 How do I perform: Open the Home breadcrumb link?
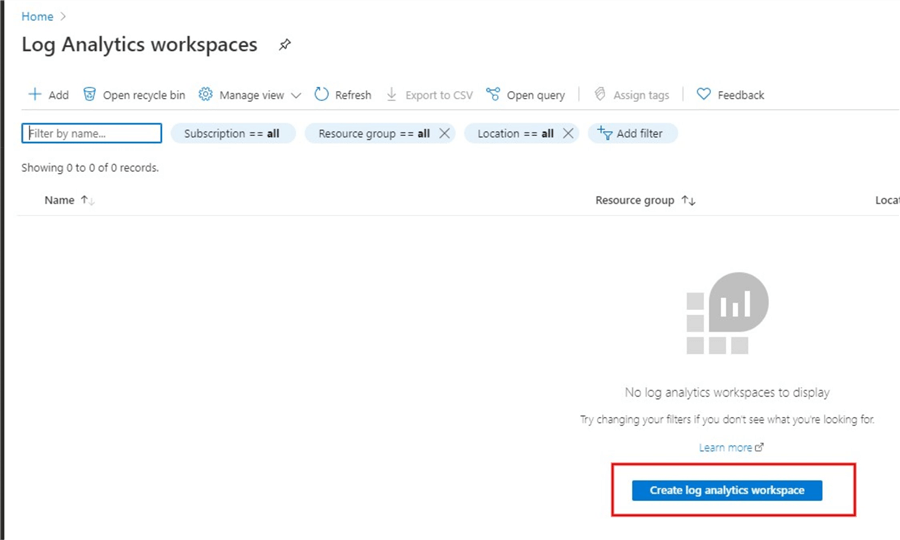click(x=37, y=17)
